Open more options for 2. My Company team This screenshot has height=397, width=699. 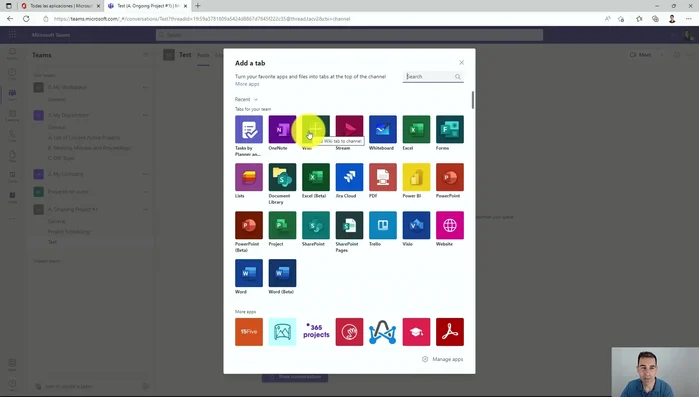tap(145, 174)
